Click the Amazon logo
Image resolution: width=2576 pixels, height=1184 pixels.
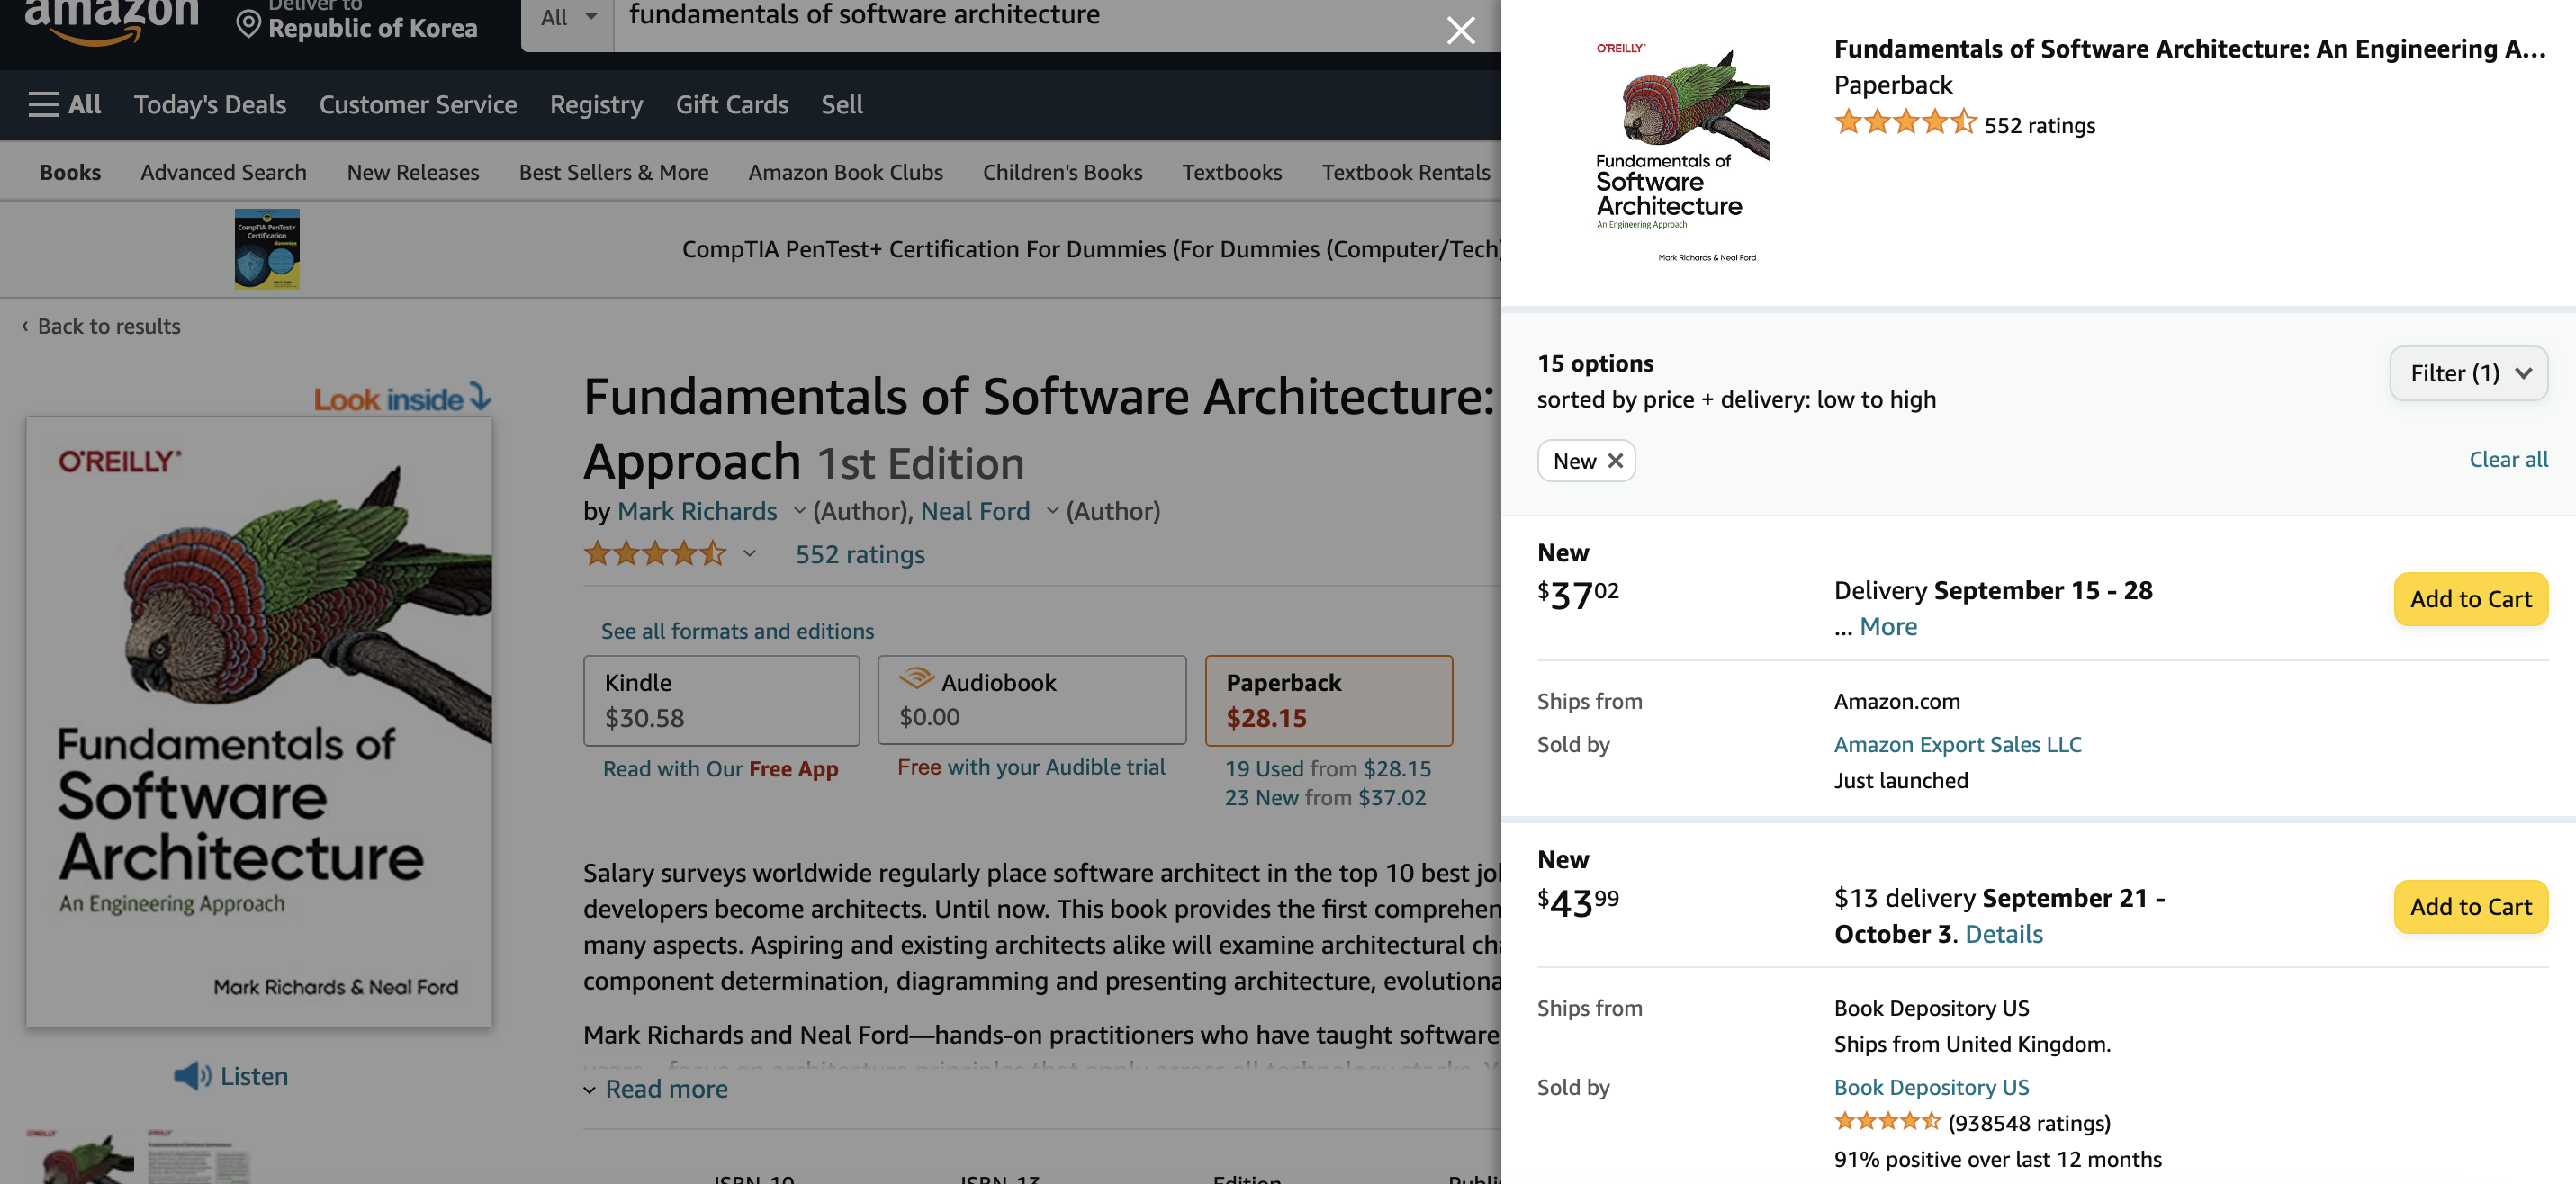(111, 20)
